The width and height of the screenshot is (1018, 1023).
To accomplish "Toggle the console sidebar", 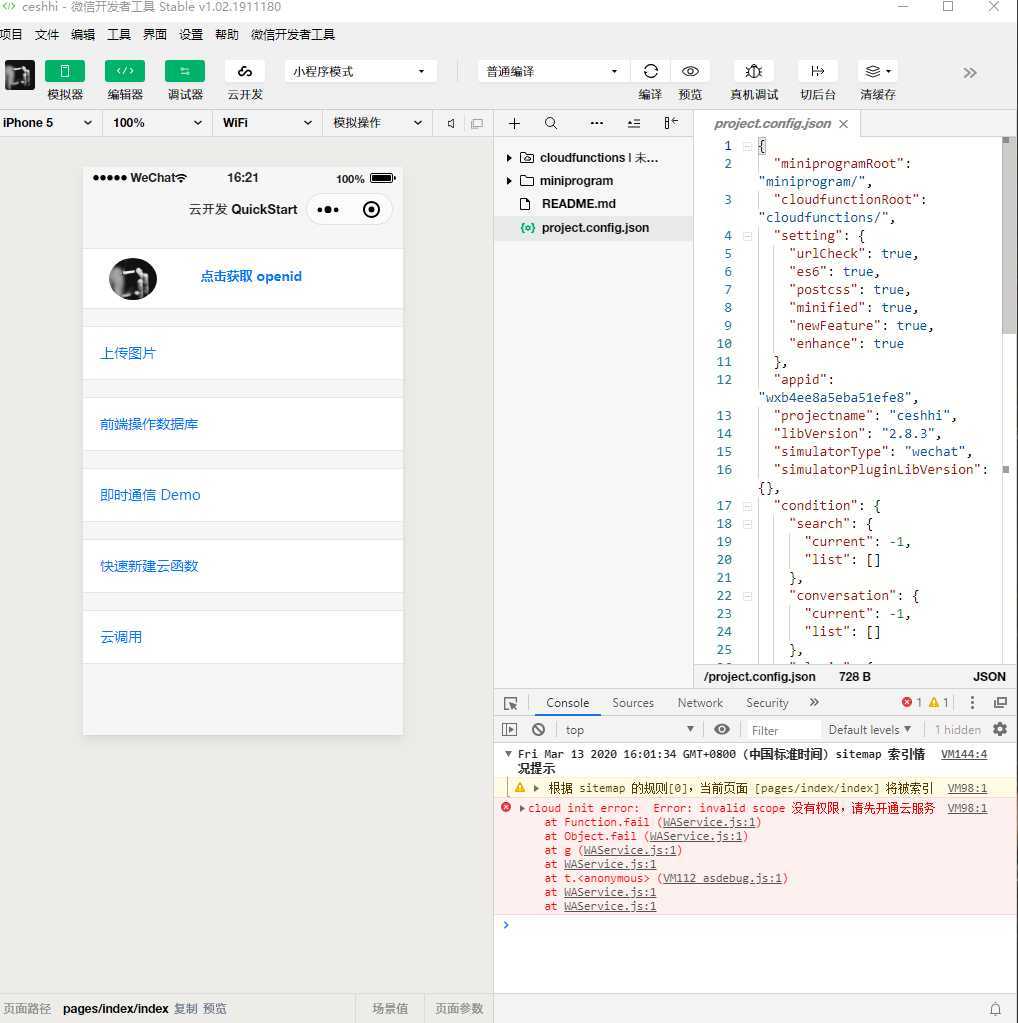I will click(x=510, y=729).
